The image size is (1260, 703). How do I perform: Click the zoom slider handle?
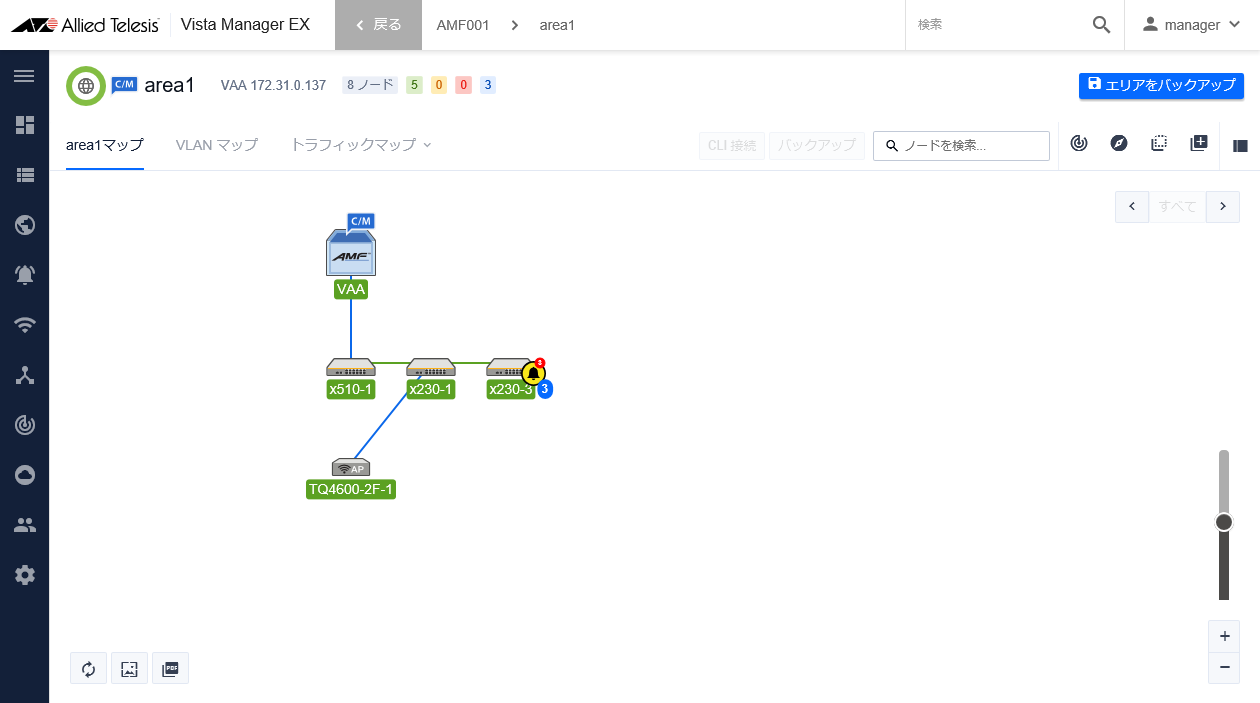tap(1224, 522)
